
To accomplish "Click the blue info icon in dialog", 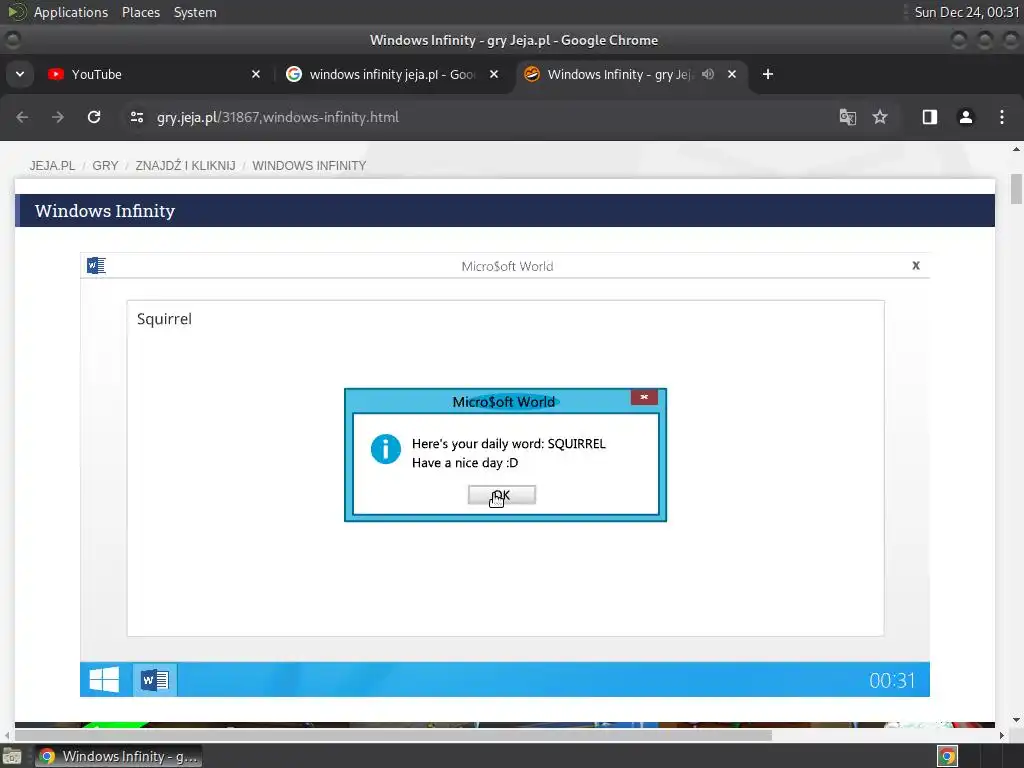I will click(x=385, y=449).
